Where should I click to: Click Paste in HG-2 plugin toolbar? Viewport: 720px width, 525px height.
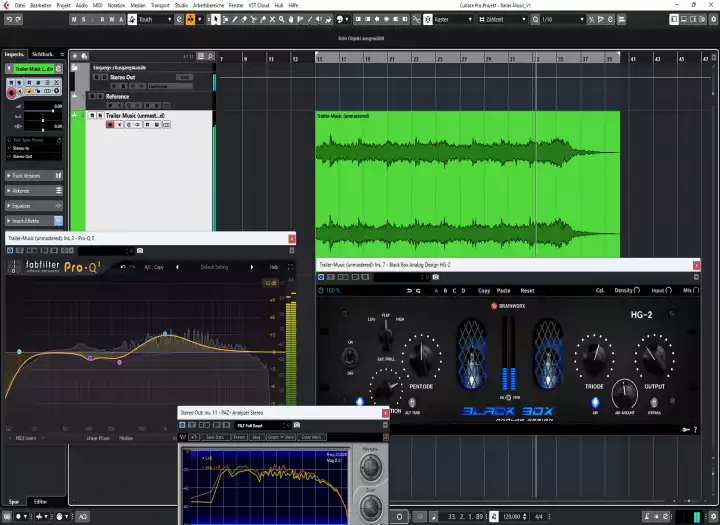pos(503,290)
